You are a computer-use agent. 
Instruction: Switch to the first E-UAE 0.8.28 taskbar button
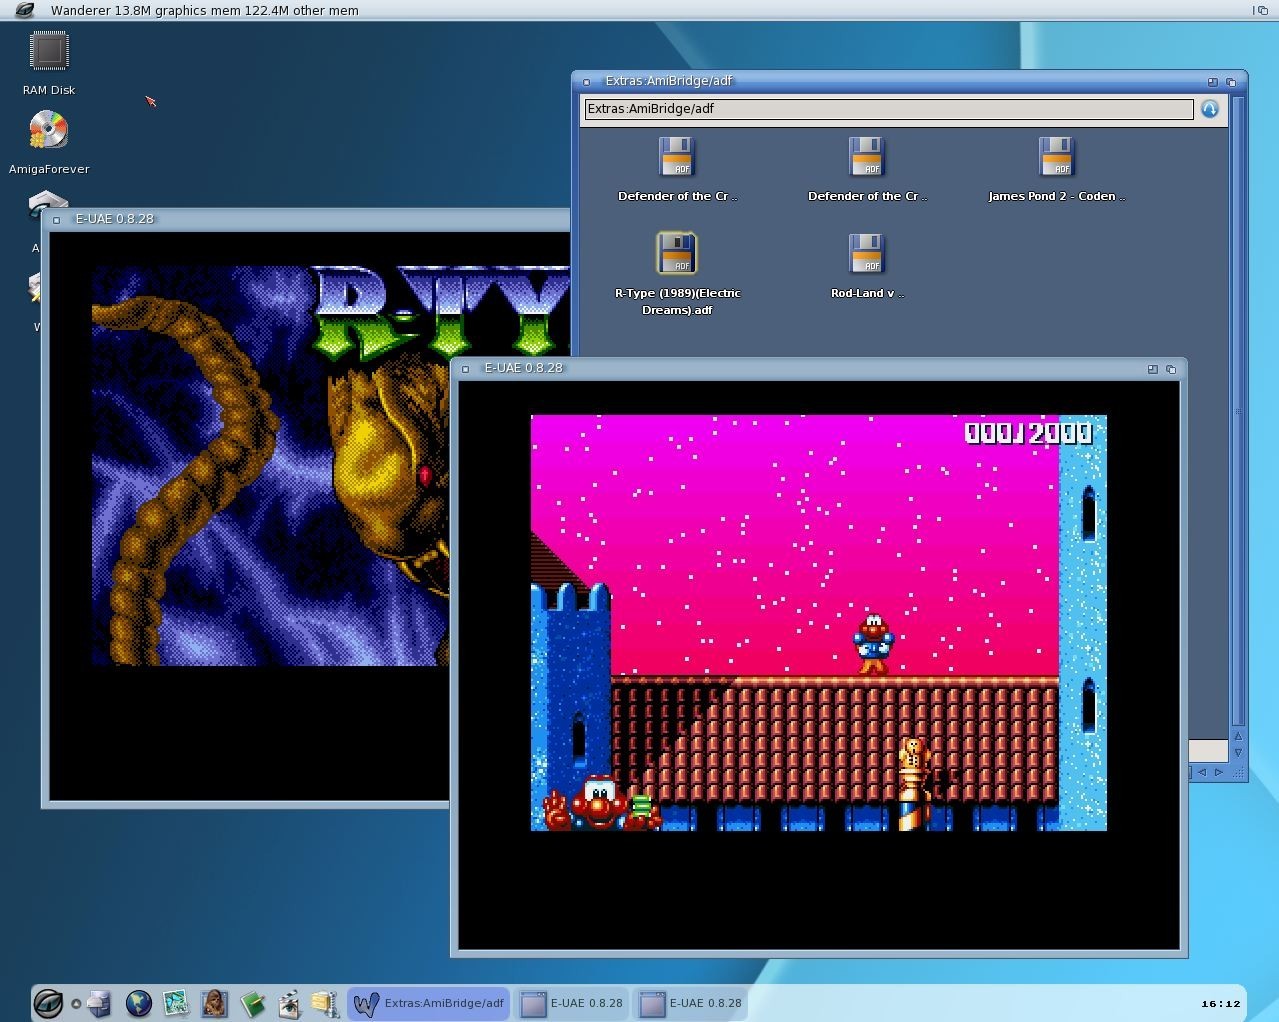[573, 1003]
